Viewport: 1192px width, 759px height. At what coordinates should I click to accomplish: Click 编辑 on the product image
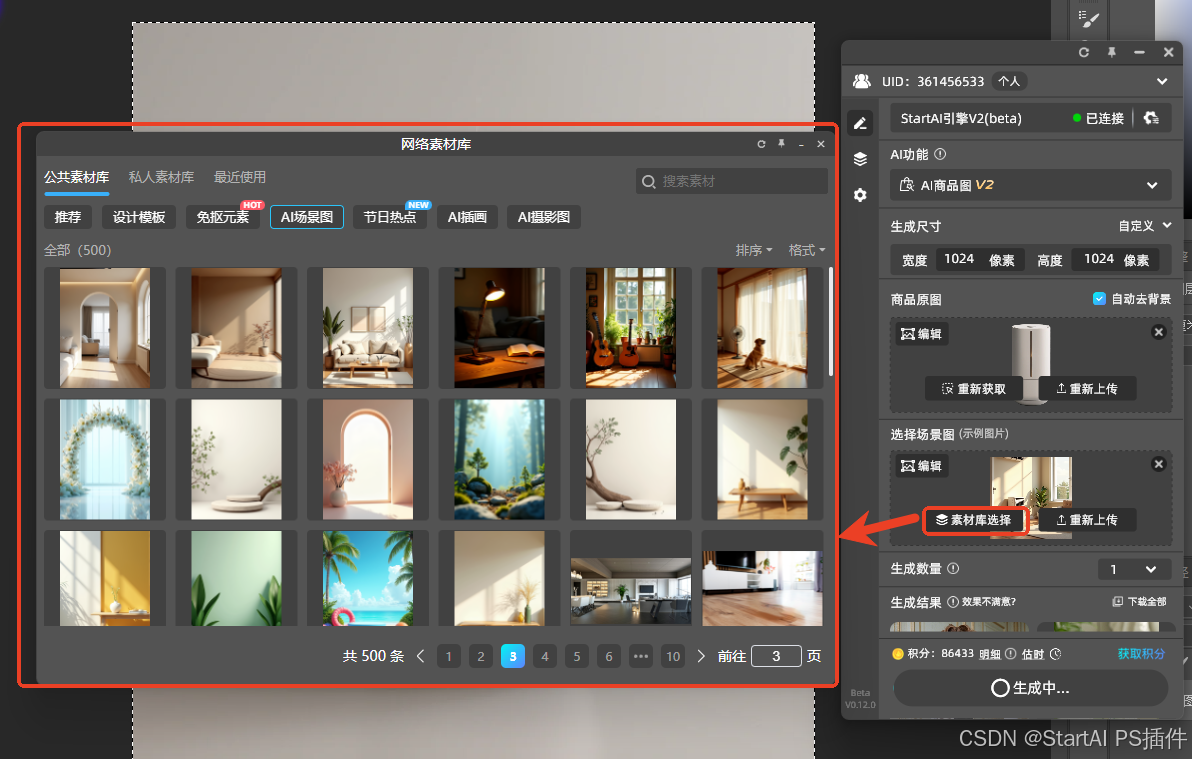921,334
